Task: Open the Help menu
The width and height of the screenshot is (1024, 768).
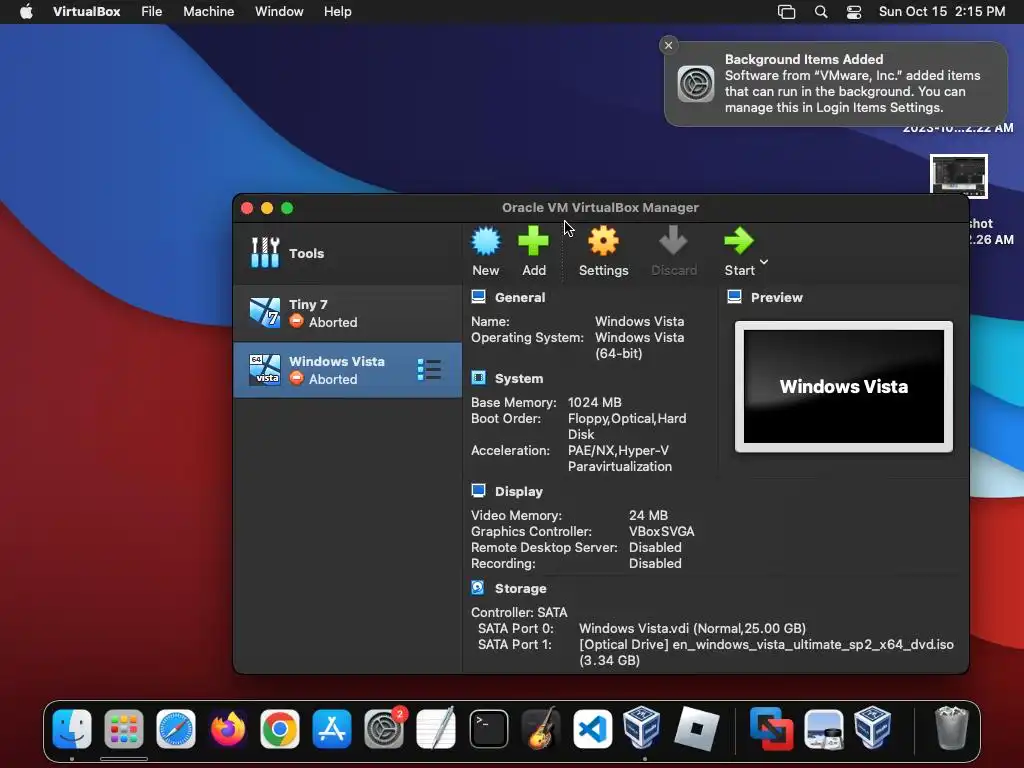Action: [338, 12]
